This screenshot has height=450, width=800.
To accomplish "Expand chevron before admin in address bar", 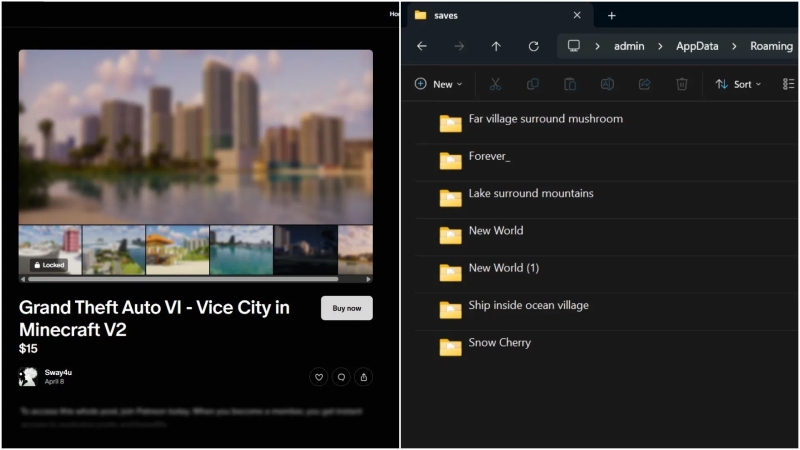I will pyautogui.click(x=597, y=46).
